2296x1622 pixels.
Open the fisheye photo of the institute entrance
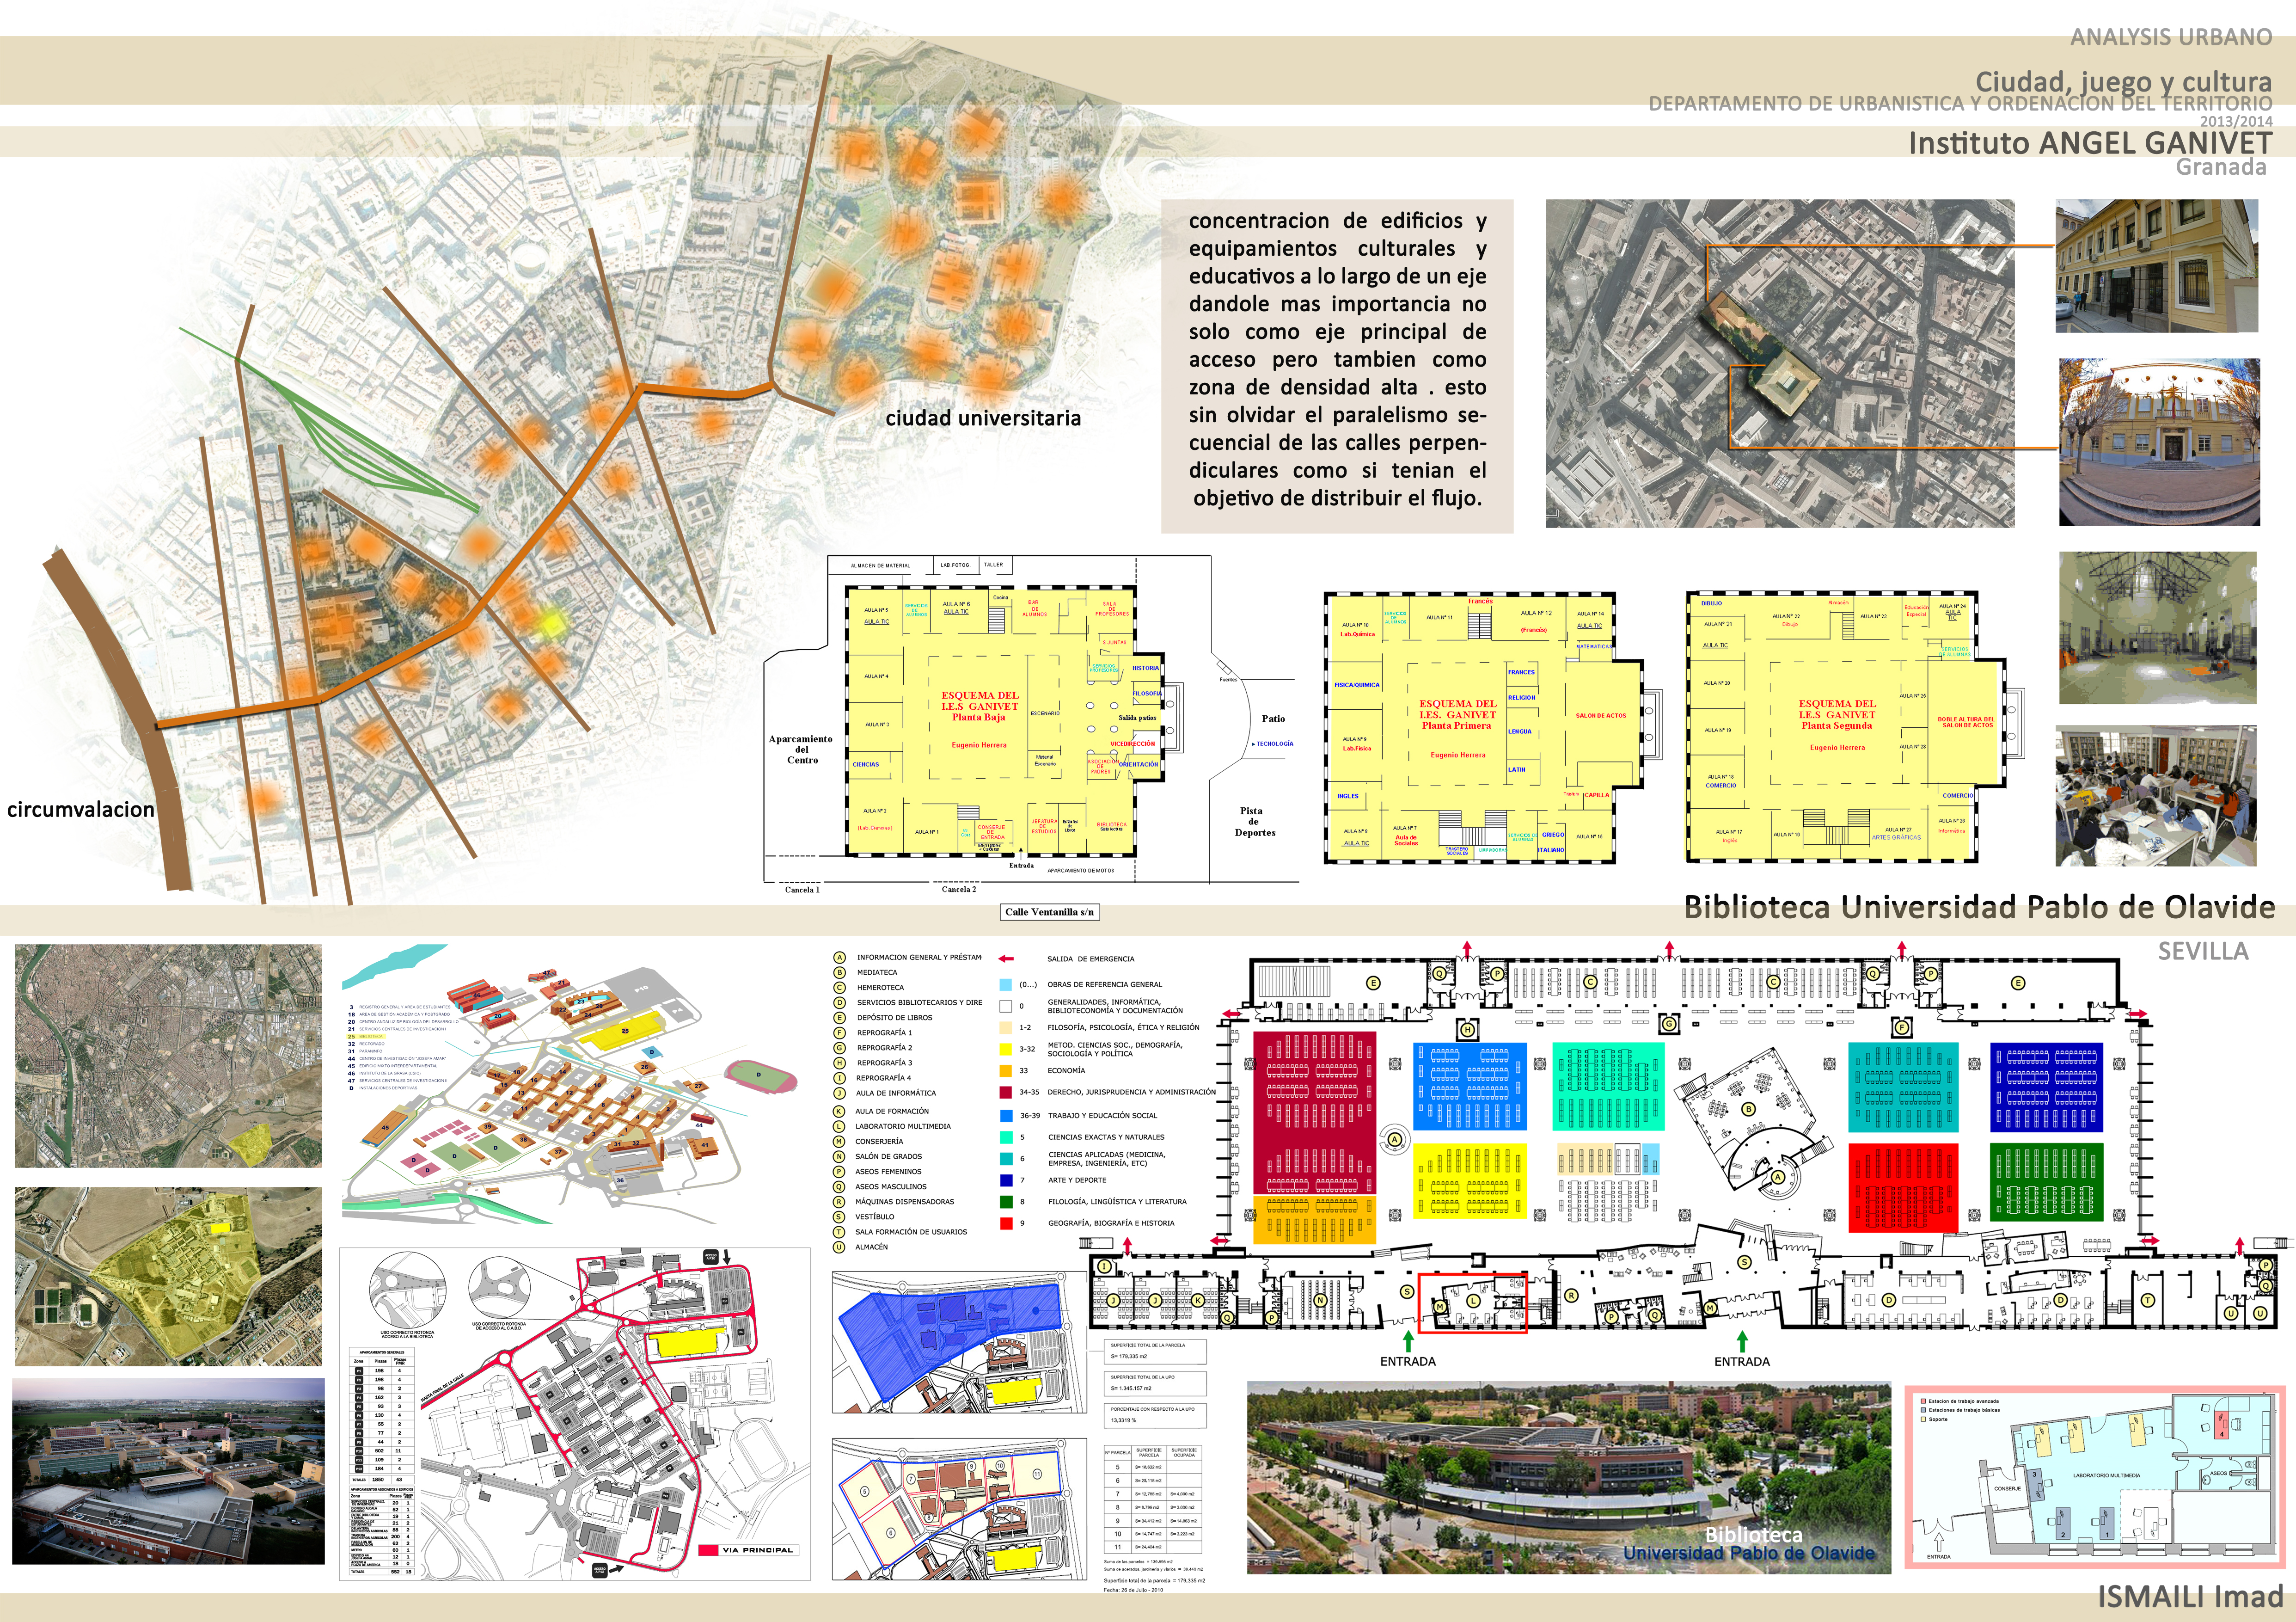(x=2159, y=442)
